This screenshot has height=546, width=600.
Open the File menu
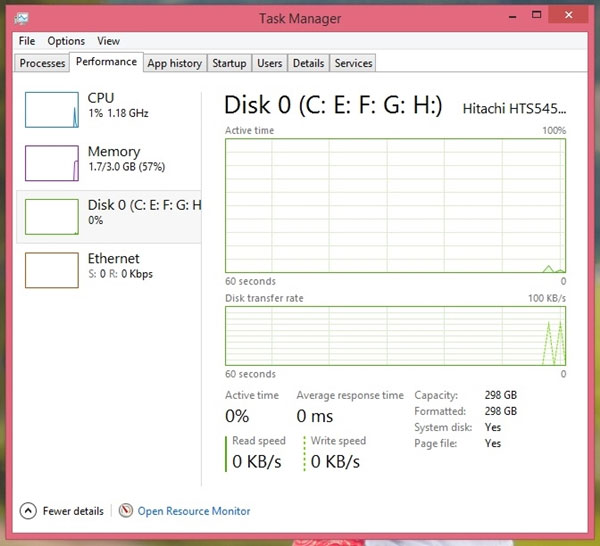27,41
